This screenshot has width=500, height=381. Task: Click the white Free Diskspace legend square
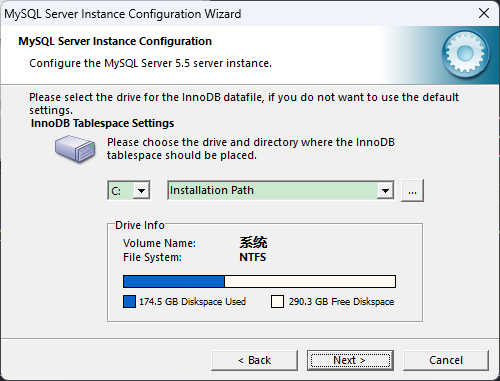pos(277,301)
